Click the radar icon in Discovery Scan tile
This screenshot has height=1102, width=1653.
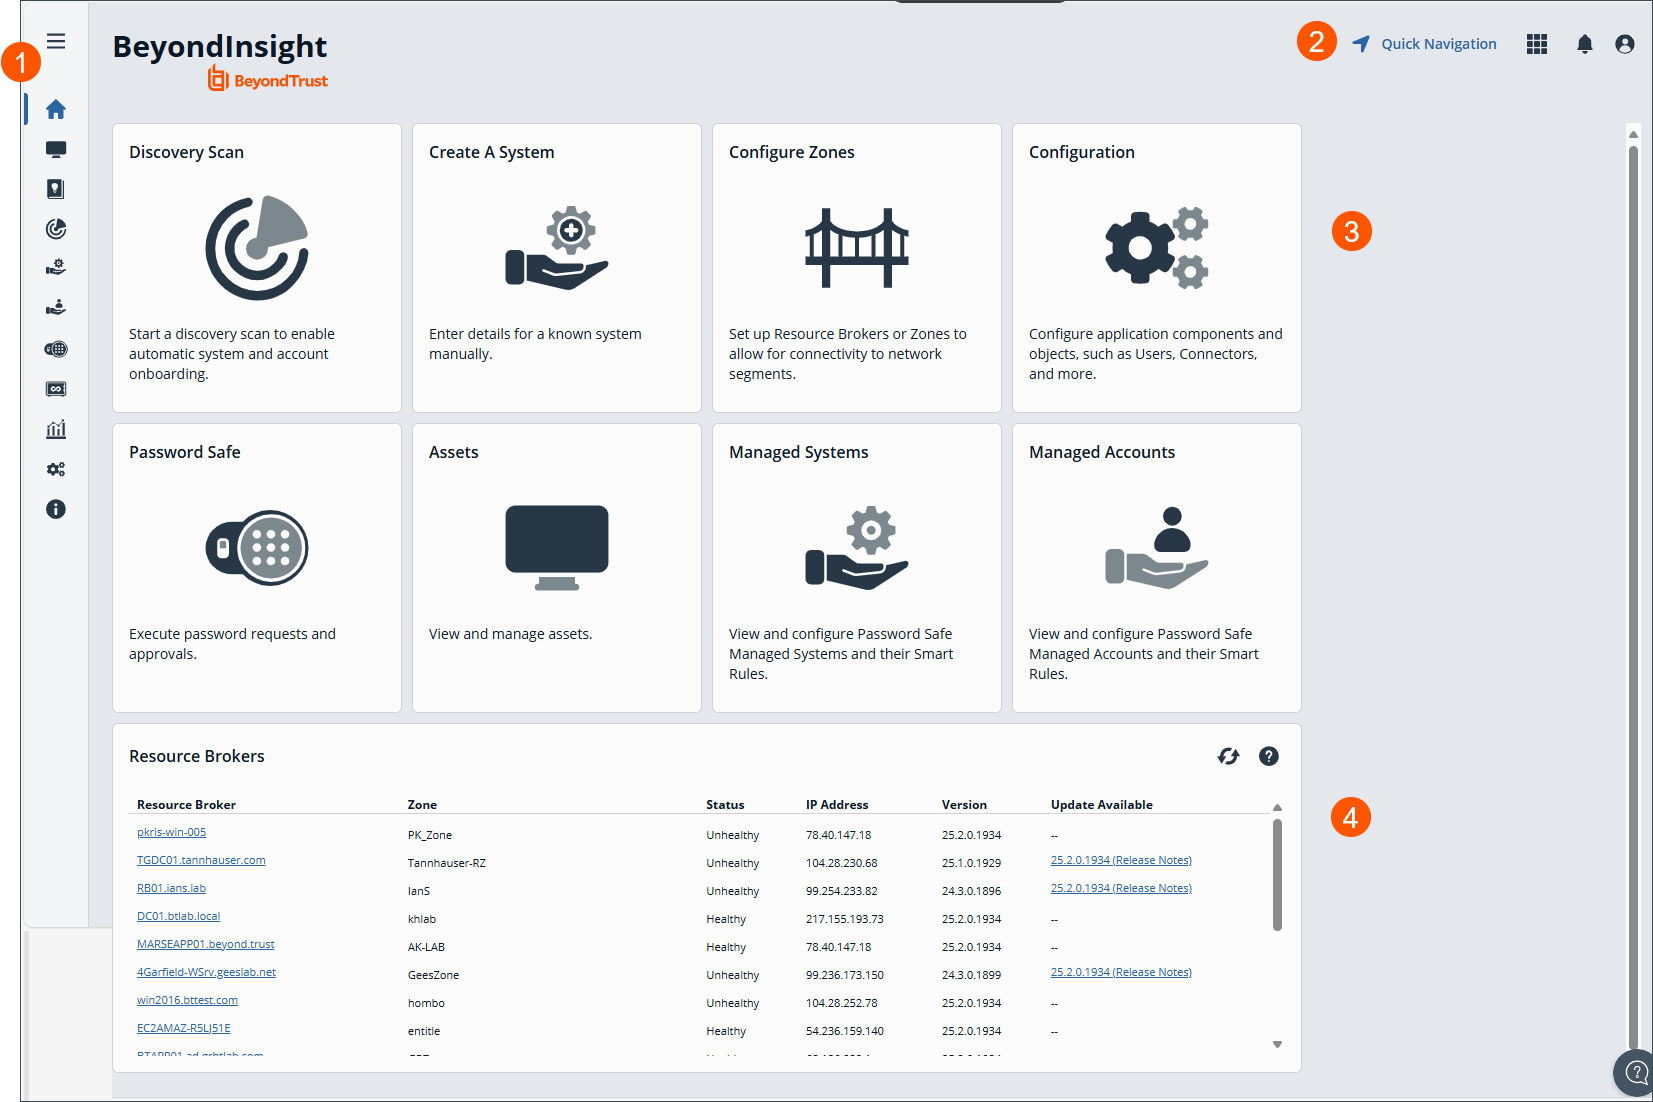tap(257, 248)
